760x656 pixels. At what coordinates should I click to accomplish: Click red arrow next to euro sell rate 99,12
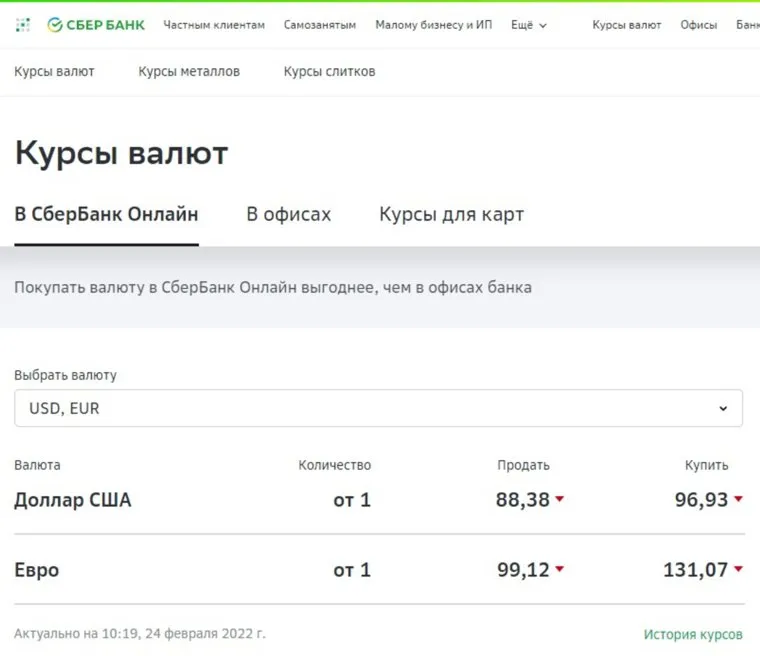tap(559, 570)
